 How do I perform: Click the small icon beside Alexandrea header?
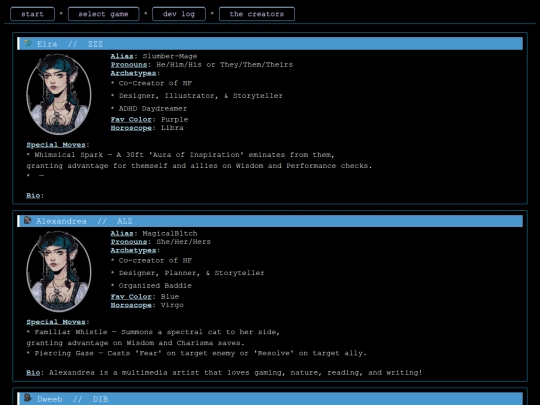click(28, 220)
